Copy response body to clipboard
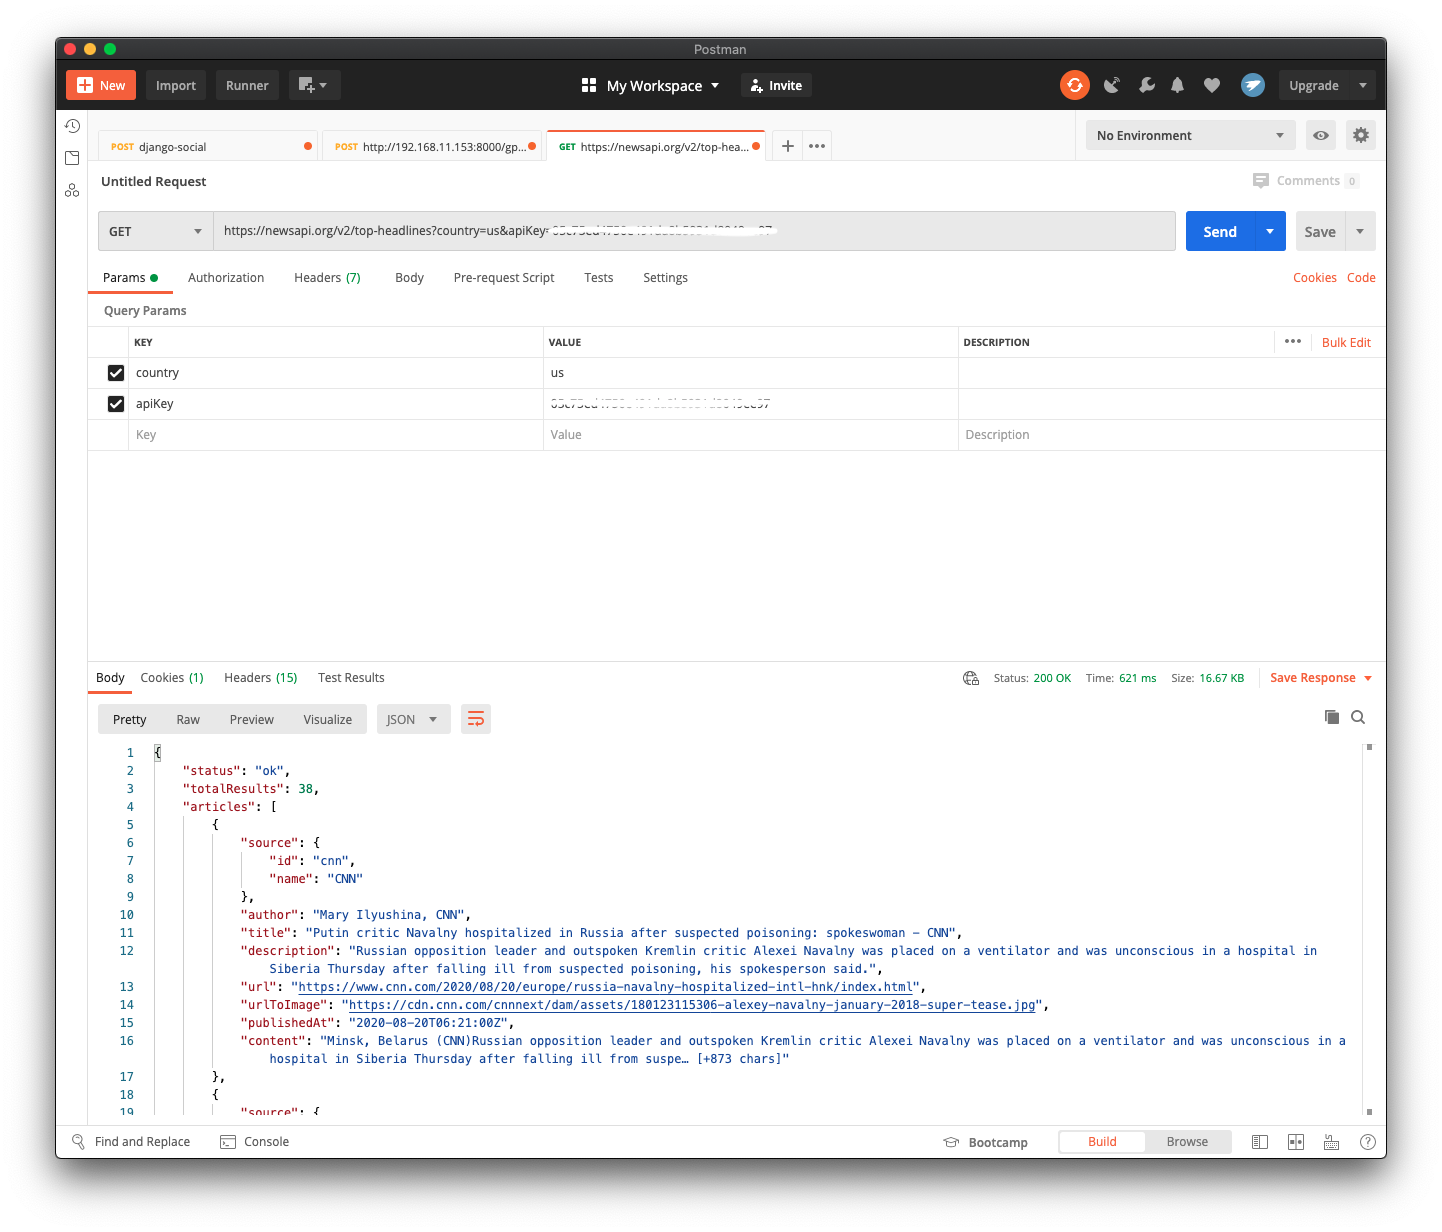The image size is (1442, 1232). tap(1332, 717)
